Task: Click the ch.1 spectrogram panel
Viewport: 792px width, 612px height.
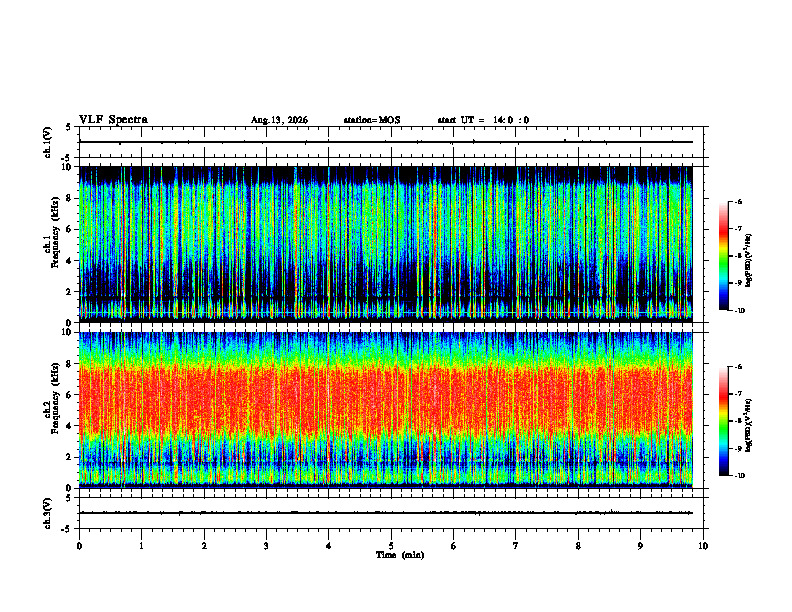Action: click(x=386, y=244)
